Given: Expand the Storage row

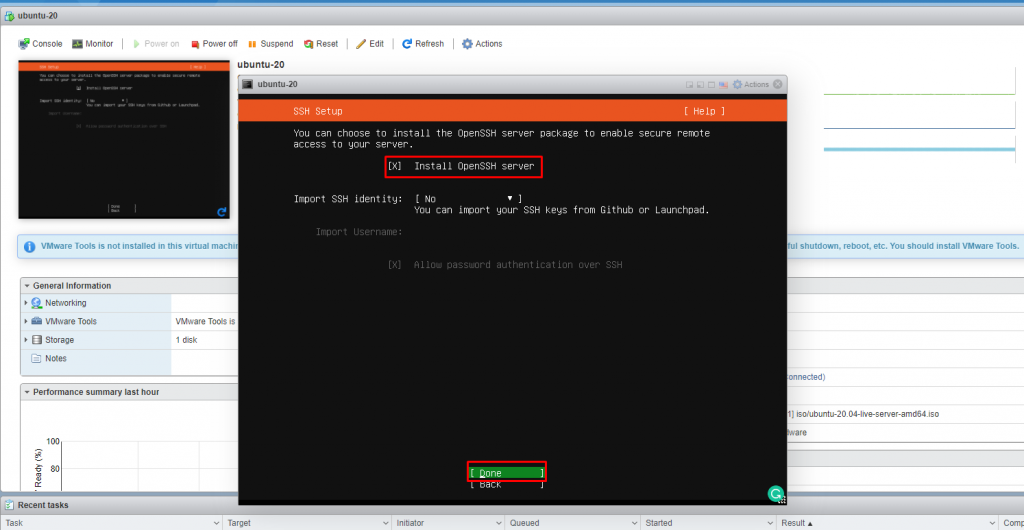Looking at the screenshot, I should (x=26, y=340).
